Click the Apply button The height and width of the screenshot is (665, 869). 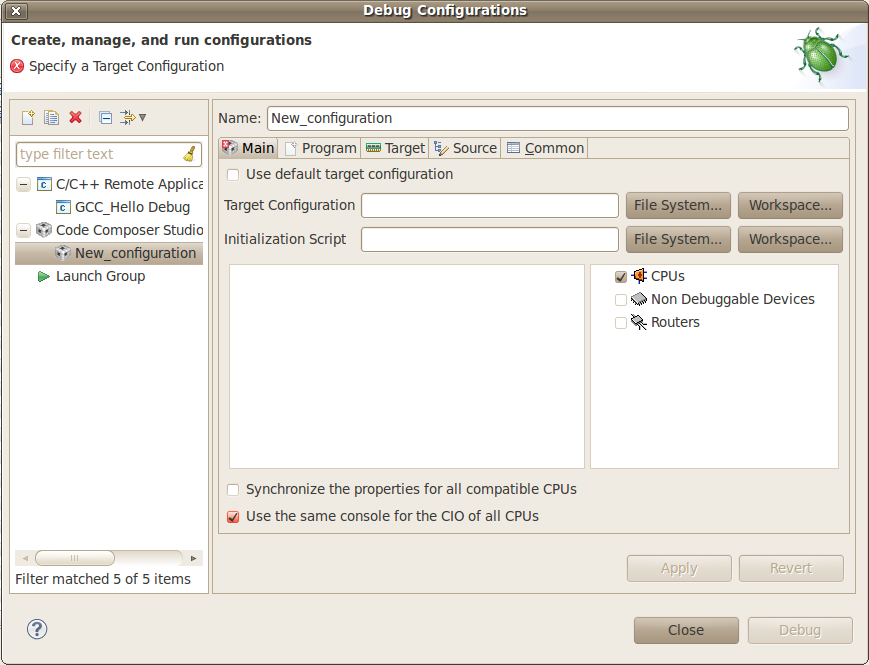pos(679,569)
